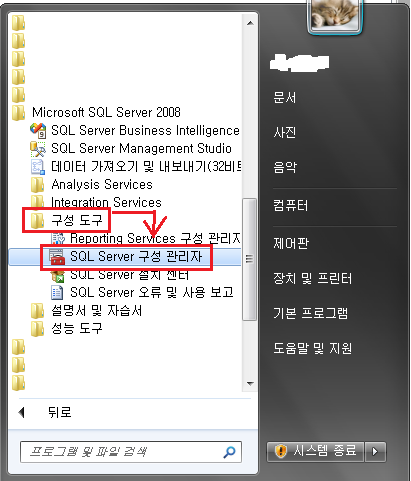This screenshot has width=411, height=481.
Task: Select SQL Server 오류 및 사용 보고 text
Action: [x=152, y=293]
